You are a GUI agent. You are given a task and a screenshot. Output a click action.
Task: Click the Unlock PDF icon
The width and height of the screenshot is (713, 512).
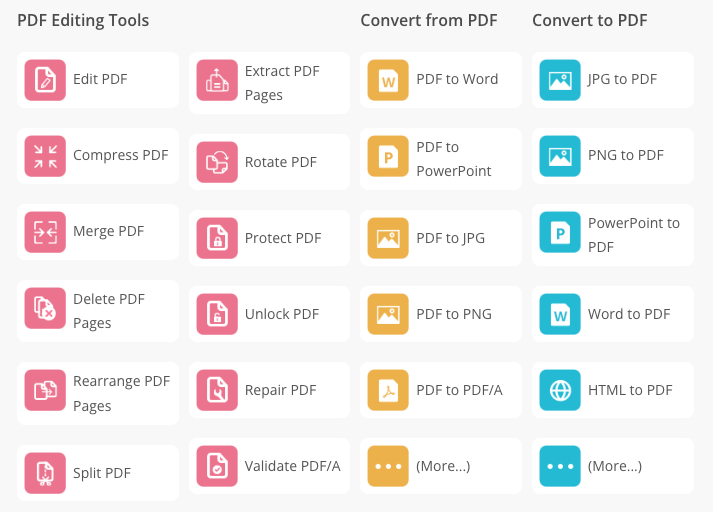coord(217,314)
